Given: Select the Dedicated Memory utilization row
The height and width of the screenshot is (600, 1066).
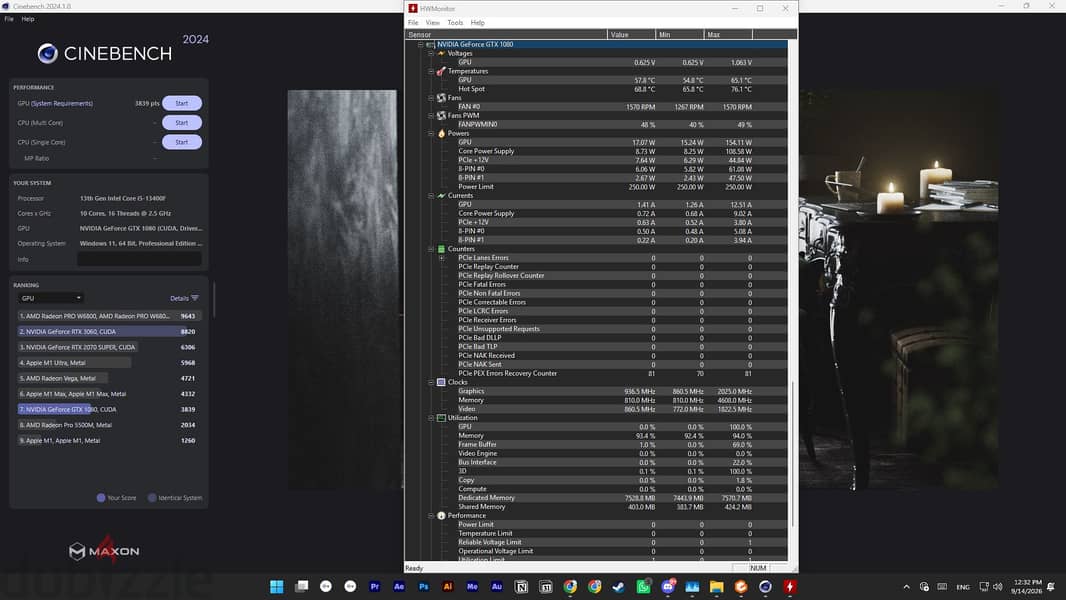Looking at the screenshot, I should coord(596,498).
